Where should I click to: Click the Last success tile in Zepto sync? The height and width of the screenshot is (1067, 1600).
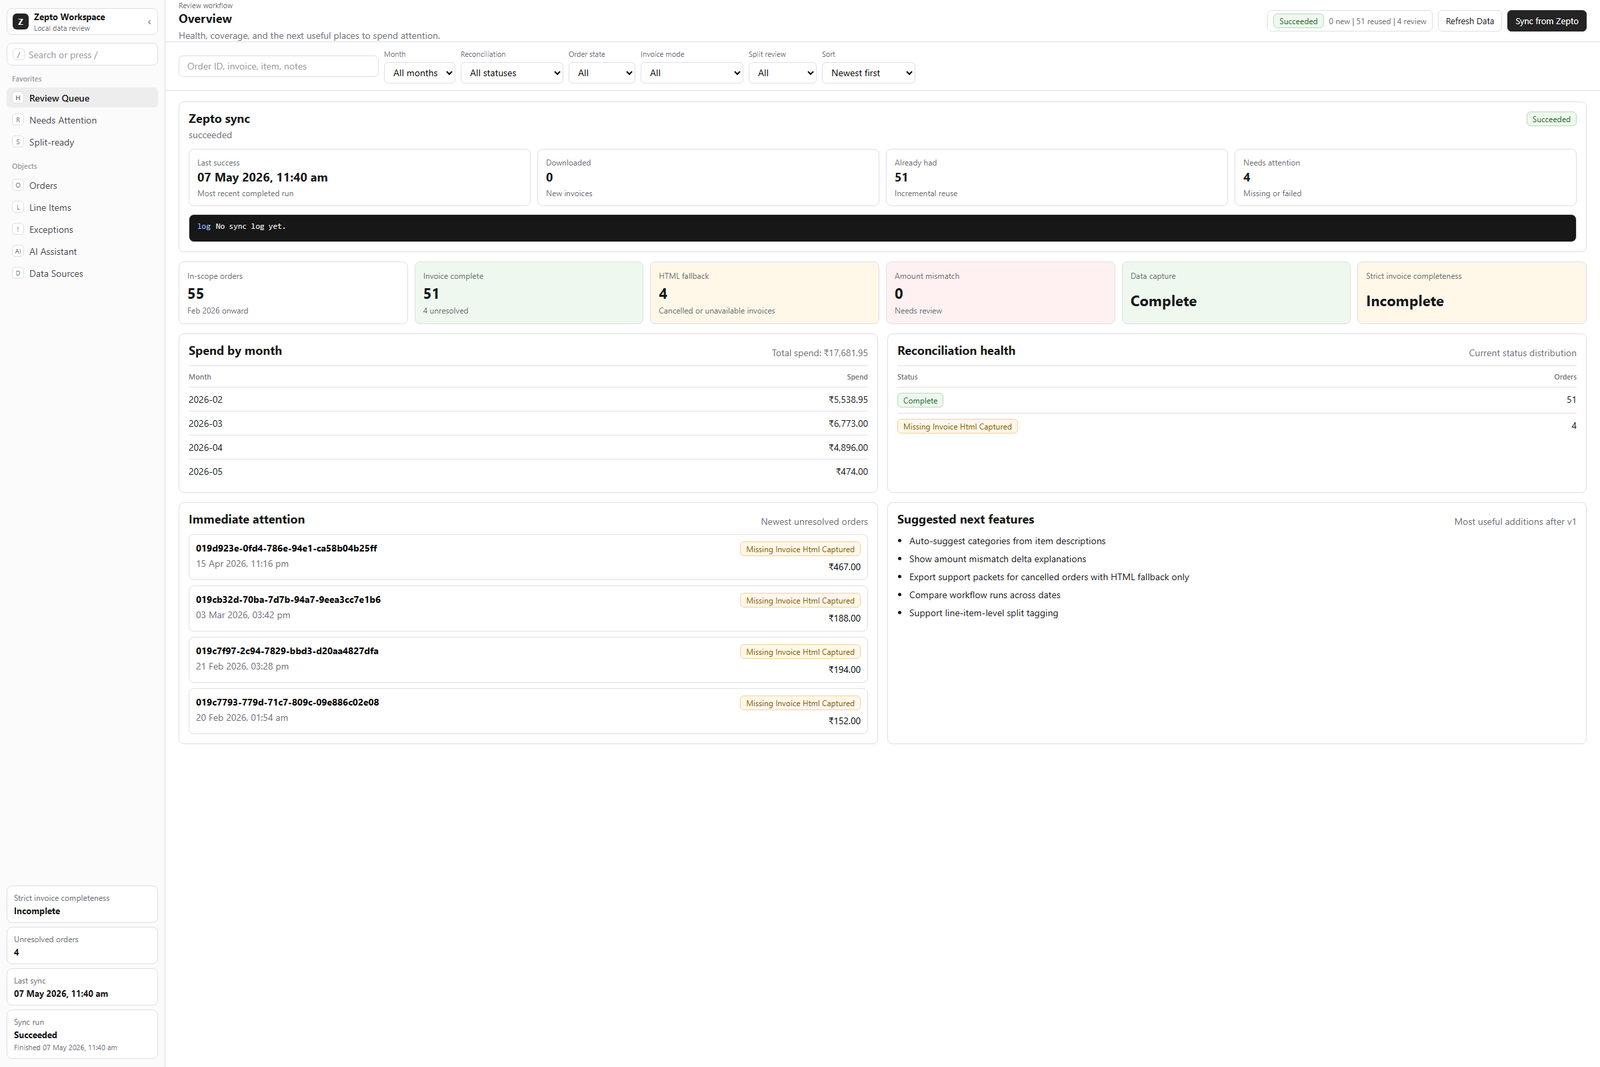pyautogui.click(x=359, y=178)
